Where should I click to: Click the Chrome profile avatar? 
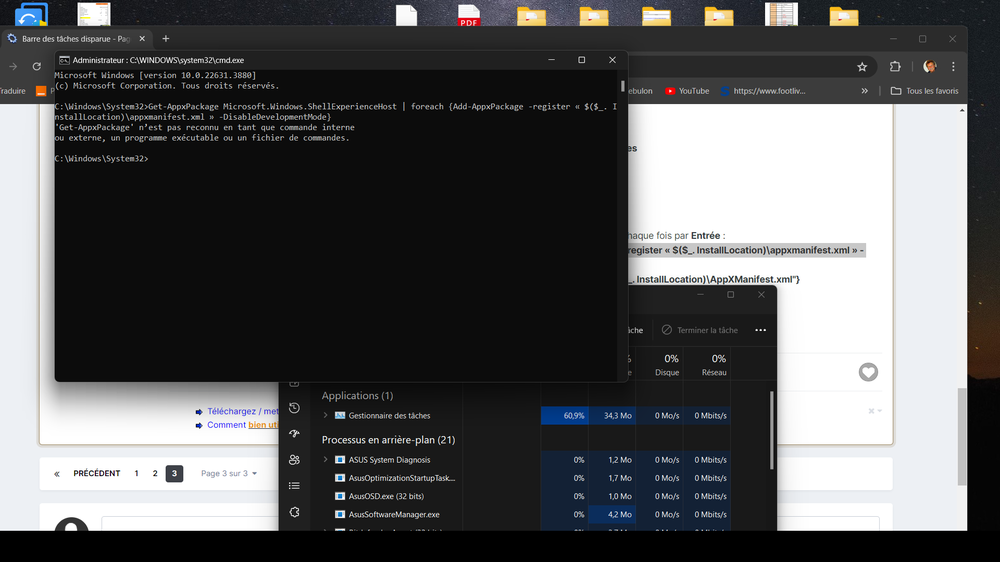(x=929, y=67)
